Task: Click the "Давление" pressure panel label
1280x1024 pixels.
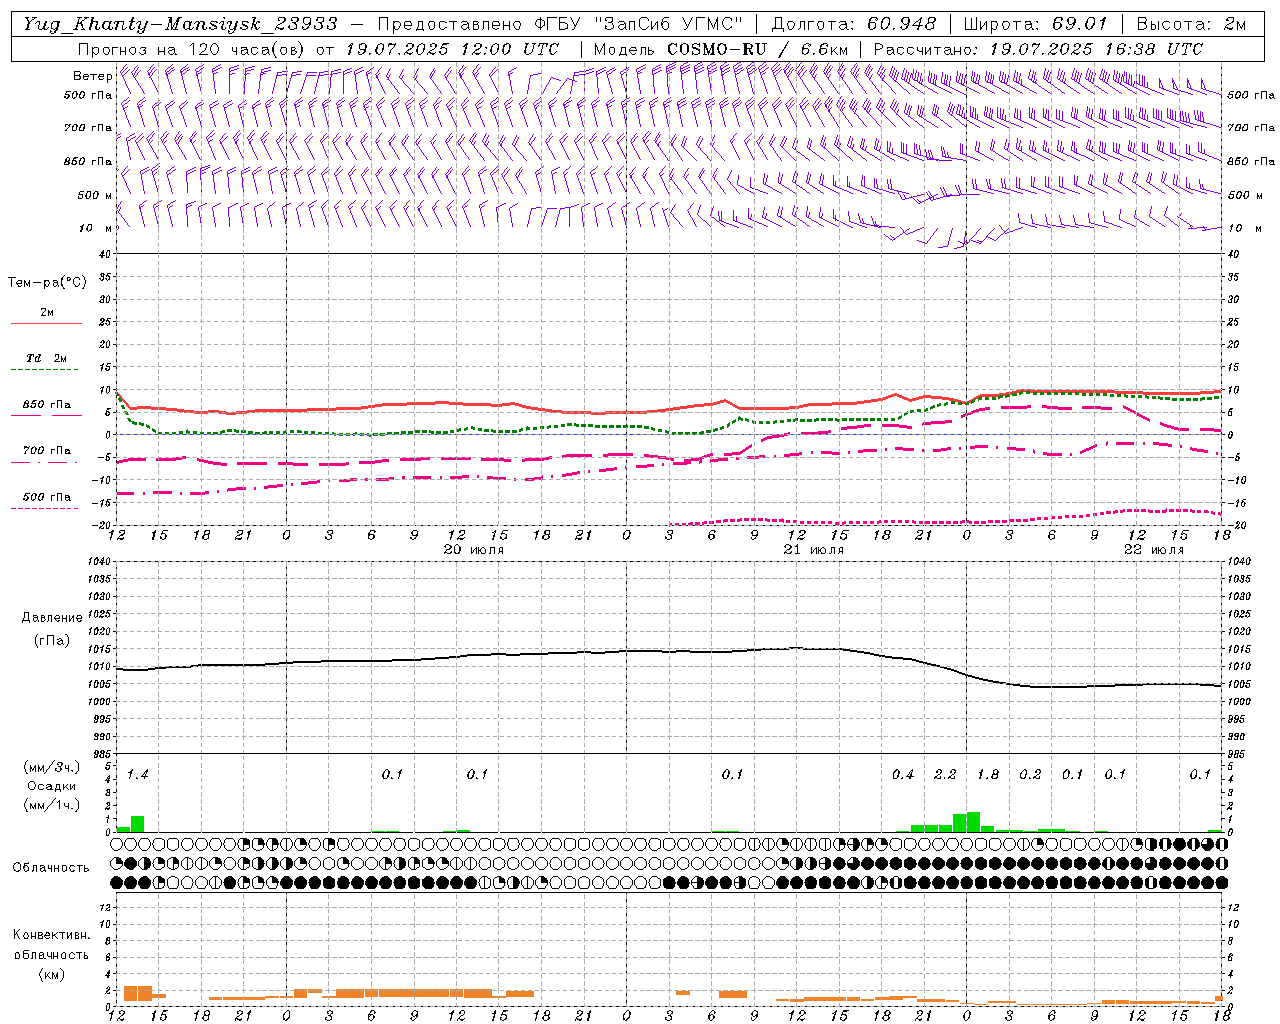Action: [x=50, y=618]
